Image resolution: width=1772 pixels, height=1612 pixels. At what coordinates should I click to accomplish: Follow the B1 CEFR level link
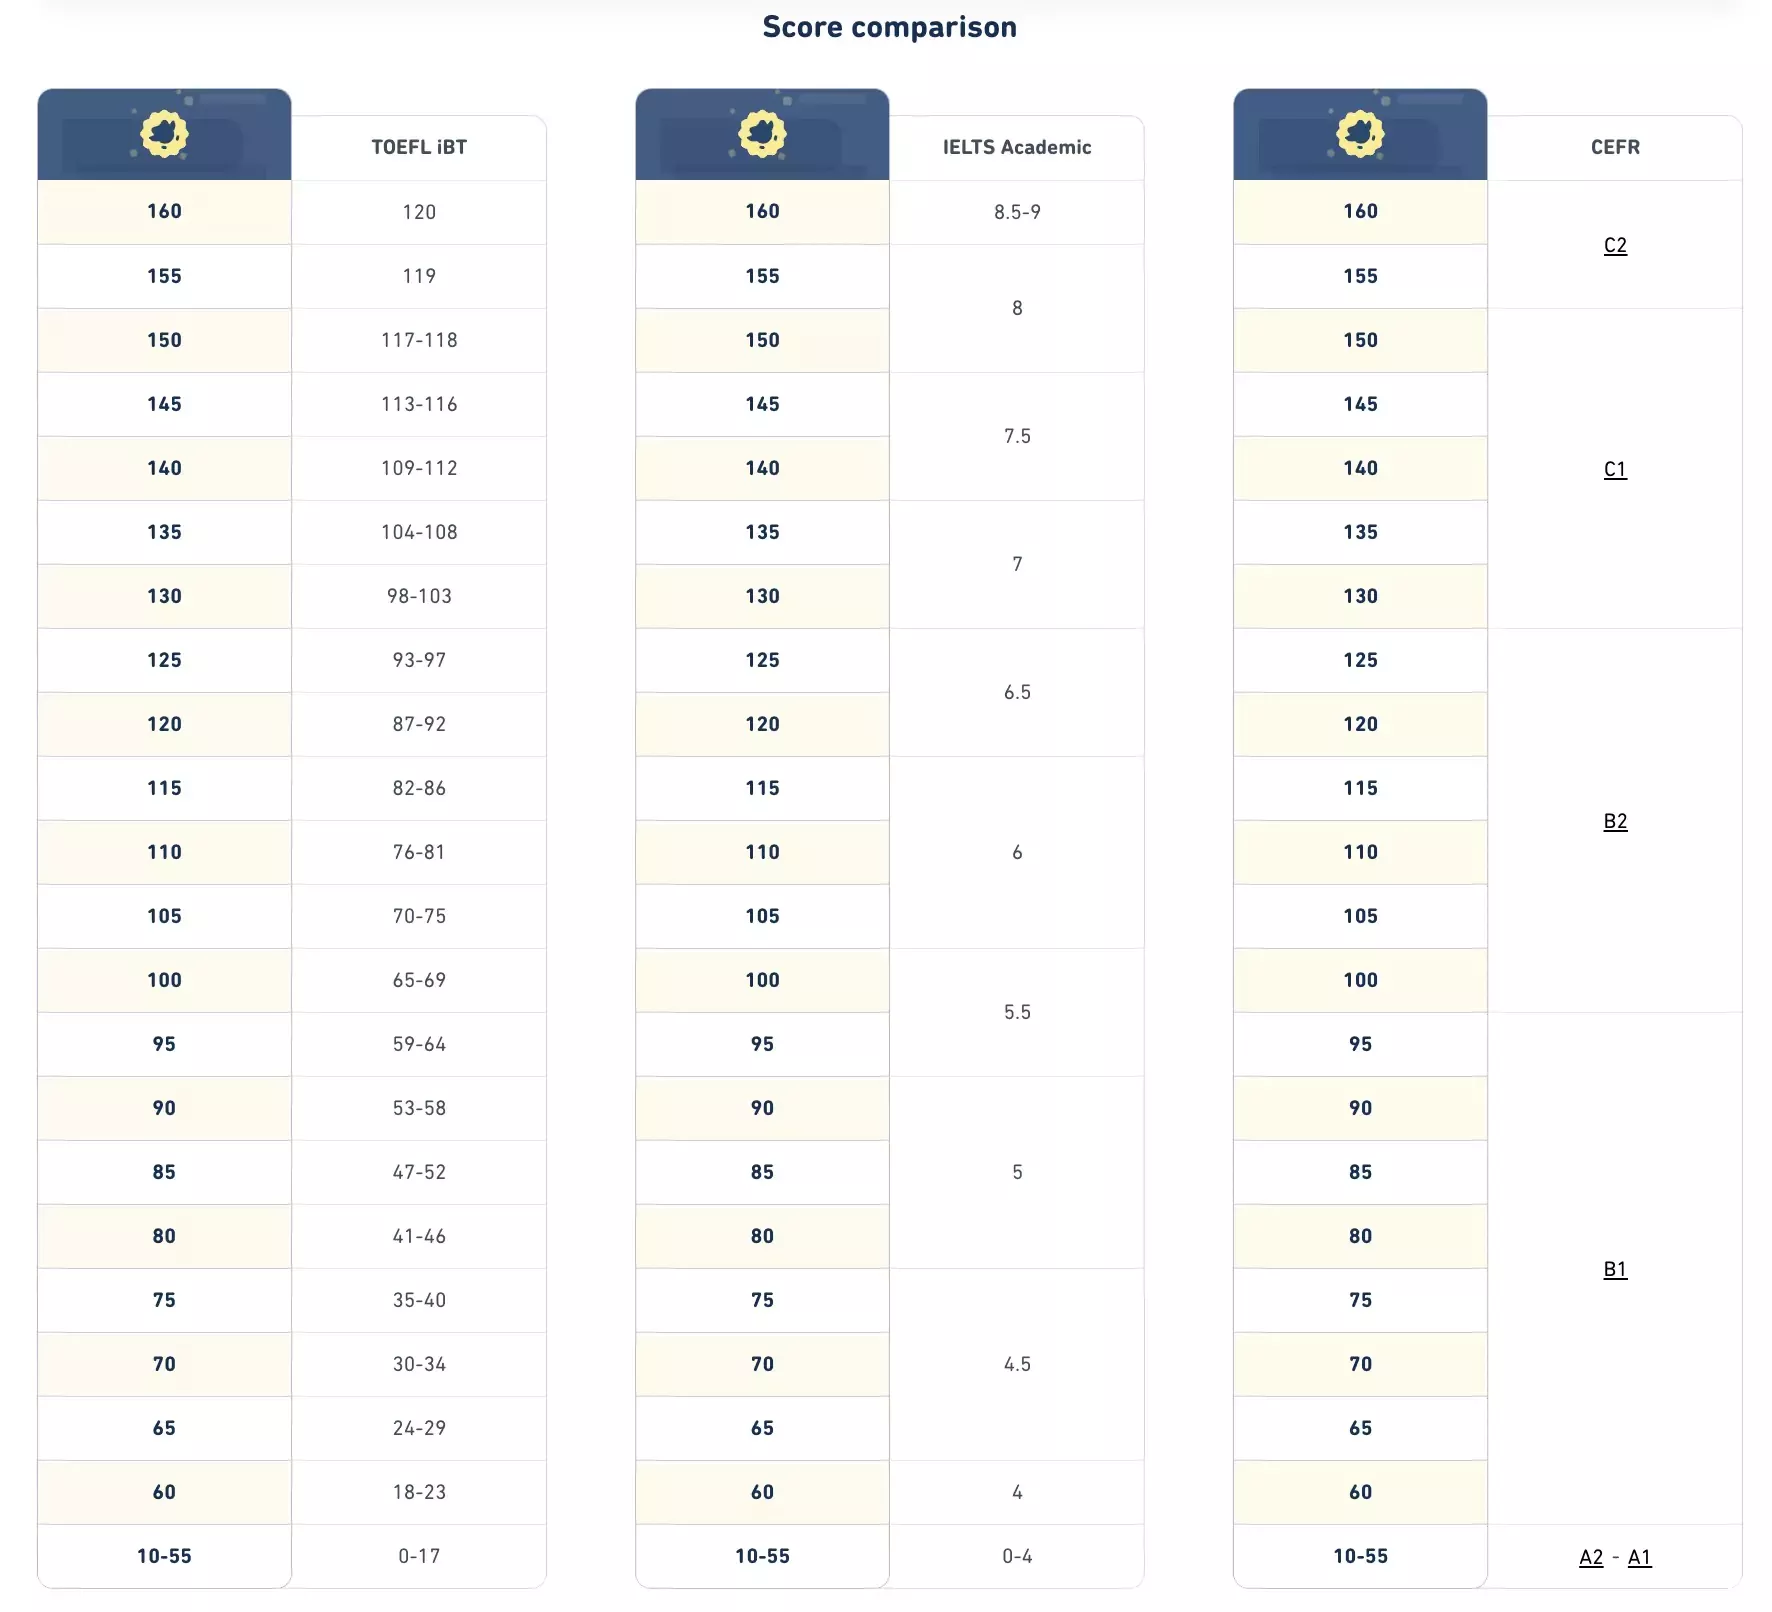pyautogui.click(x=1615, y=1269)
